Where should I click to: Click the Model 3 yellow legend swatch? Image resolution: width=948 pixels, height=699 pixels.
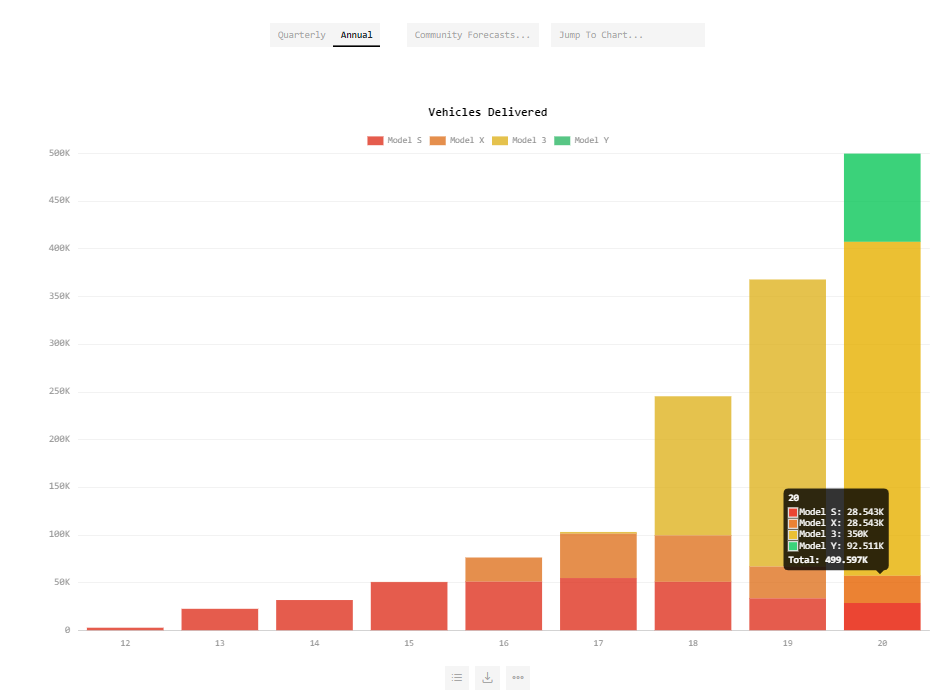click(x=499, y=140)
